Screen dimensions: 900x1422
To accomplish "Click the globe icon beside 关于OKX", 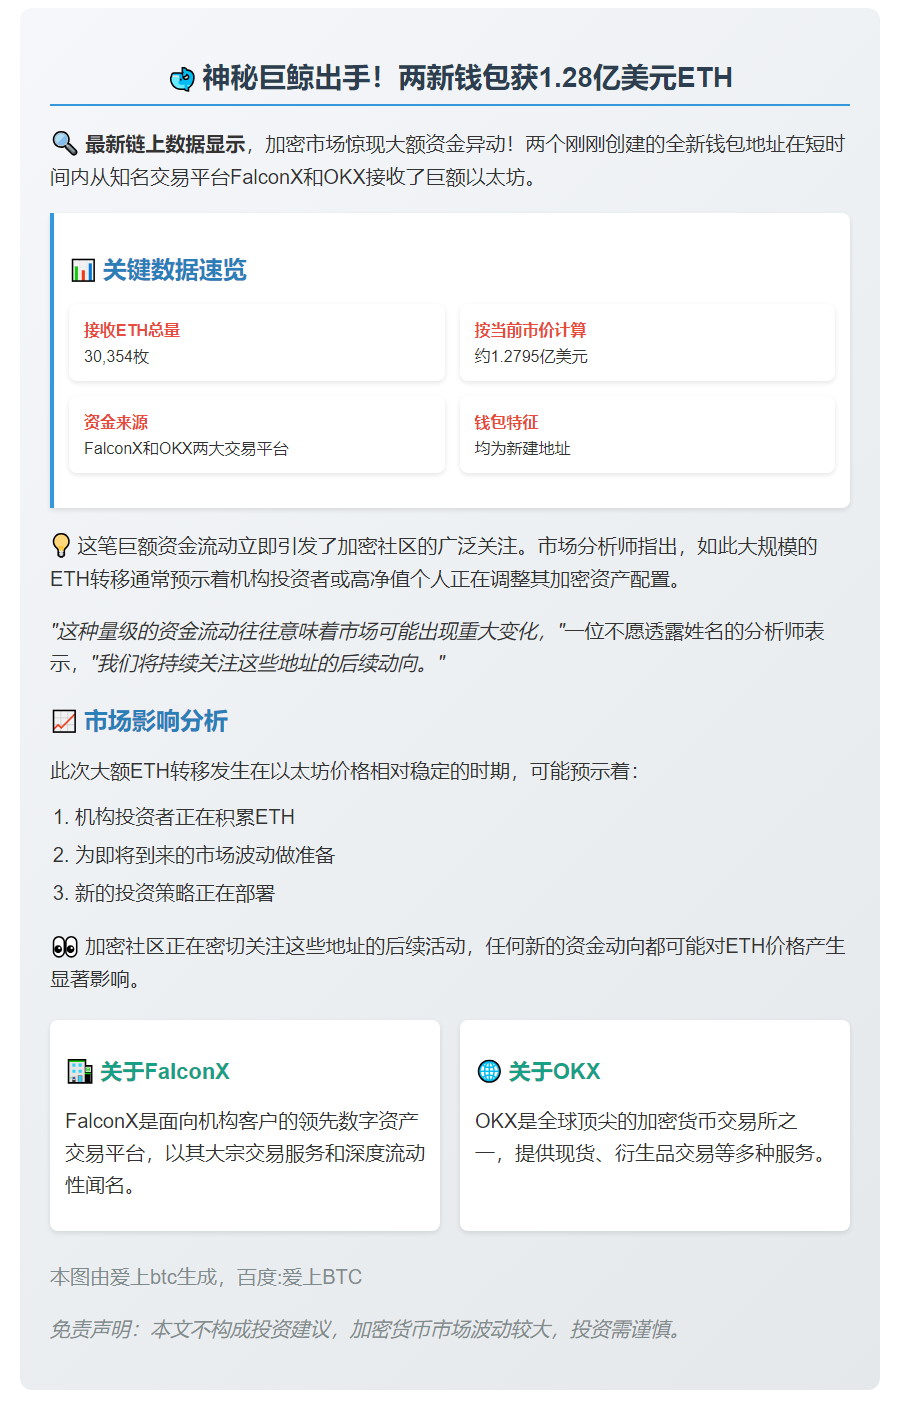I will (489, 1072).
